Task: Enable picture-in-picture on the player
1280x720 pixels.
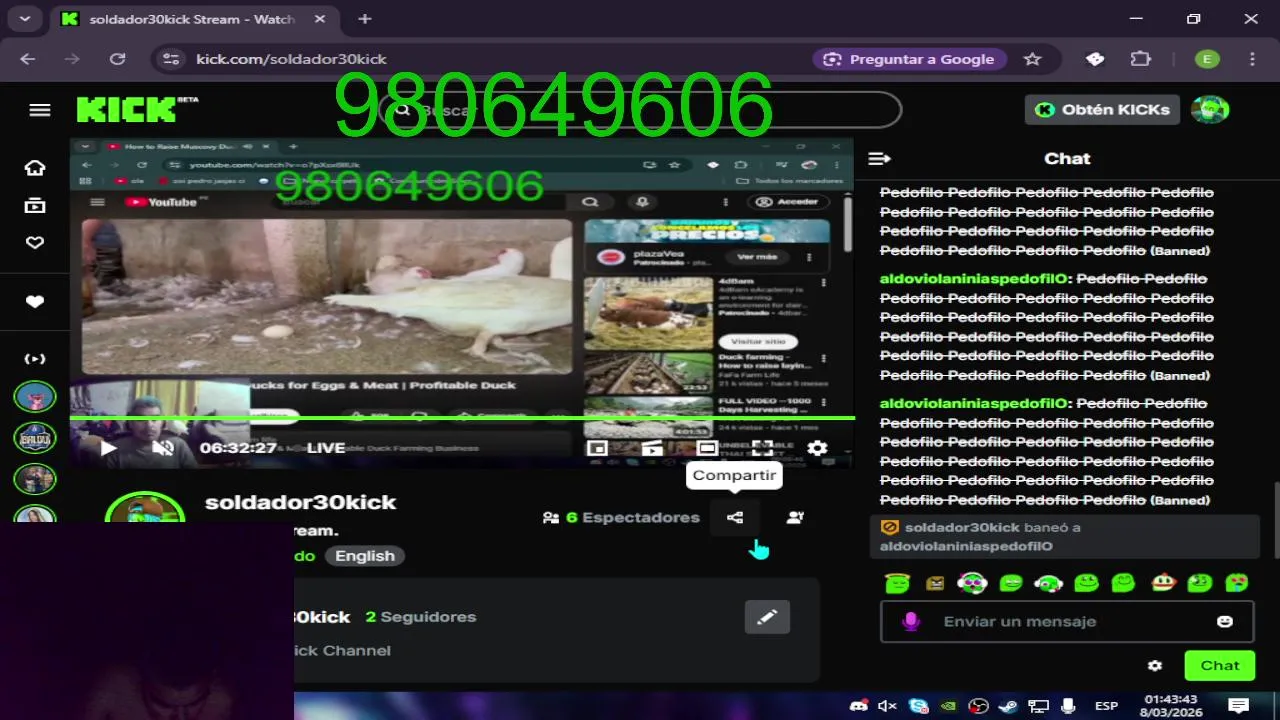Action: point(597,448)
